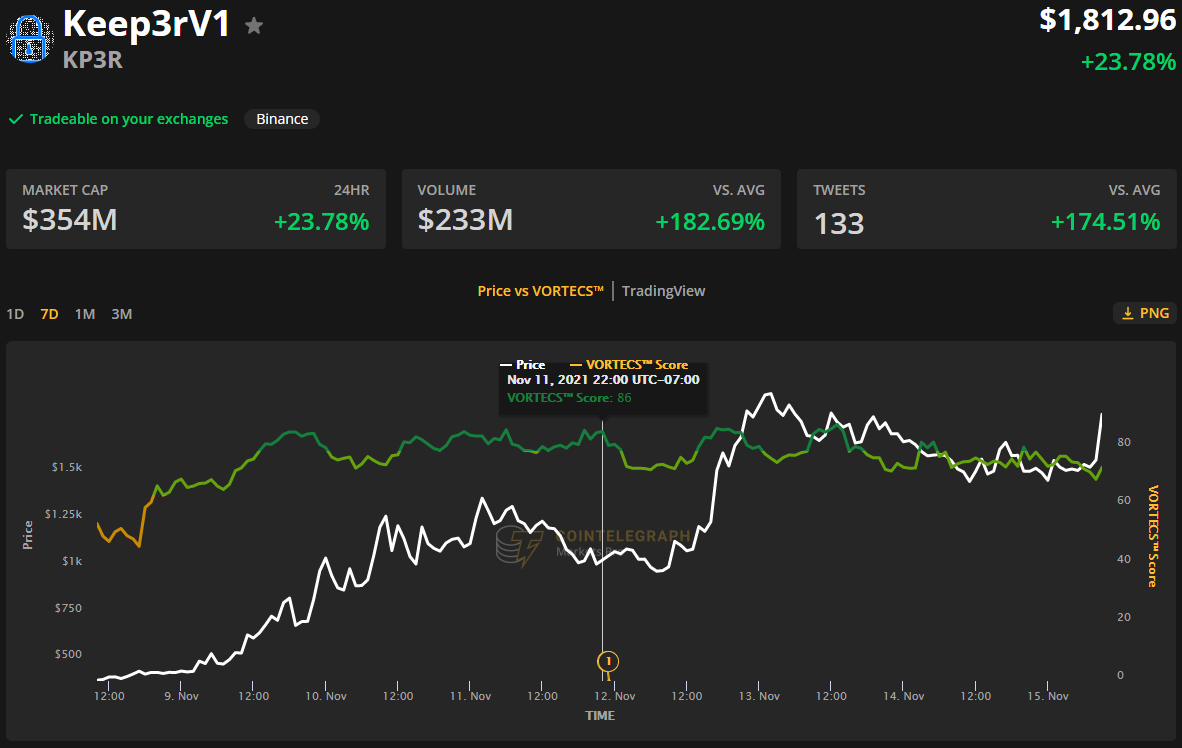Star Keep3rV1 as a favorite
The width and height of the screenshot is (1182, 748).
pos(254,26)
